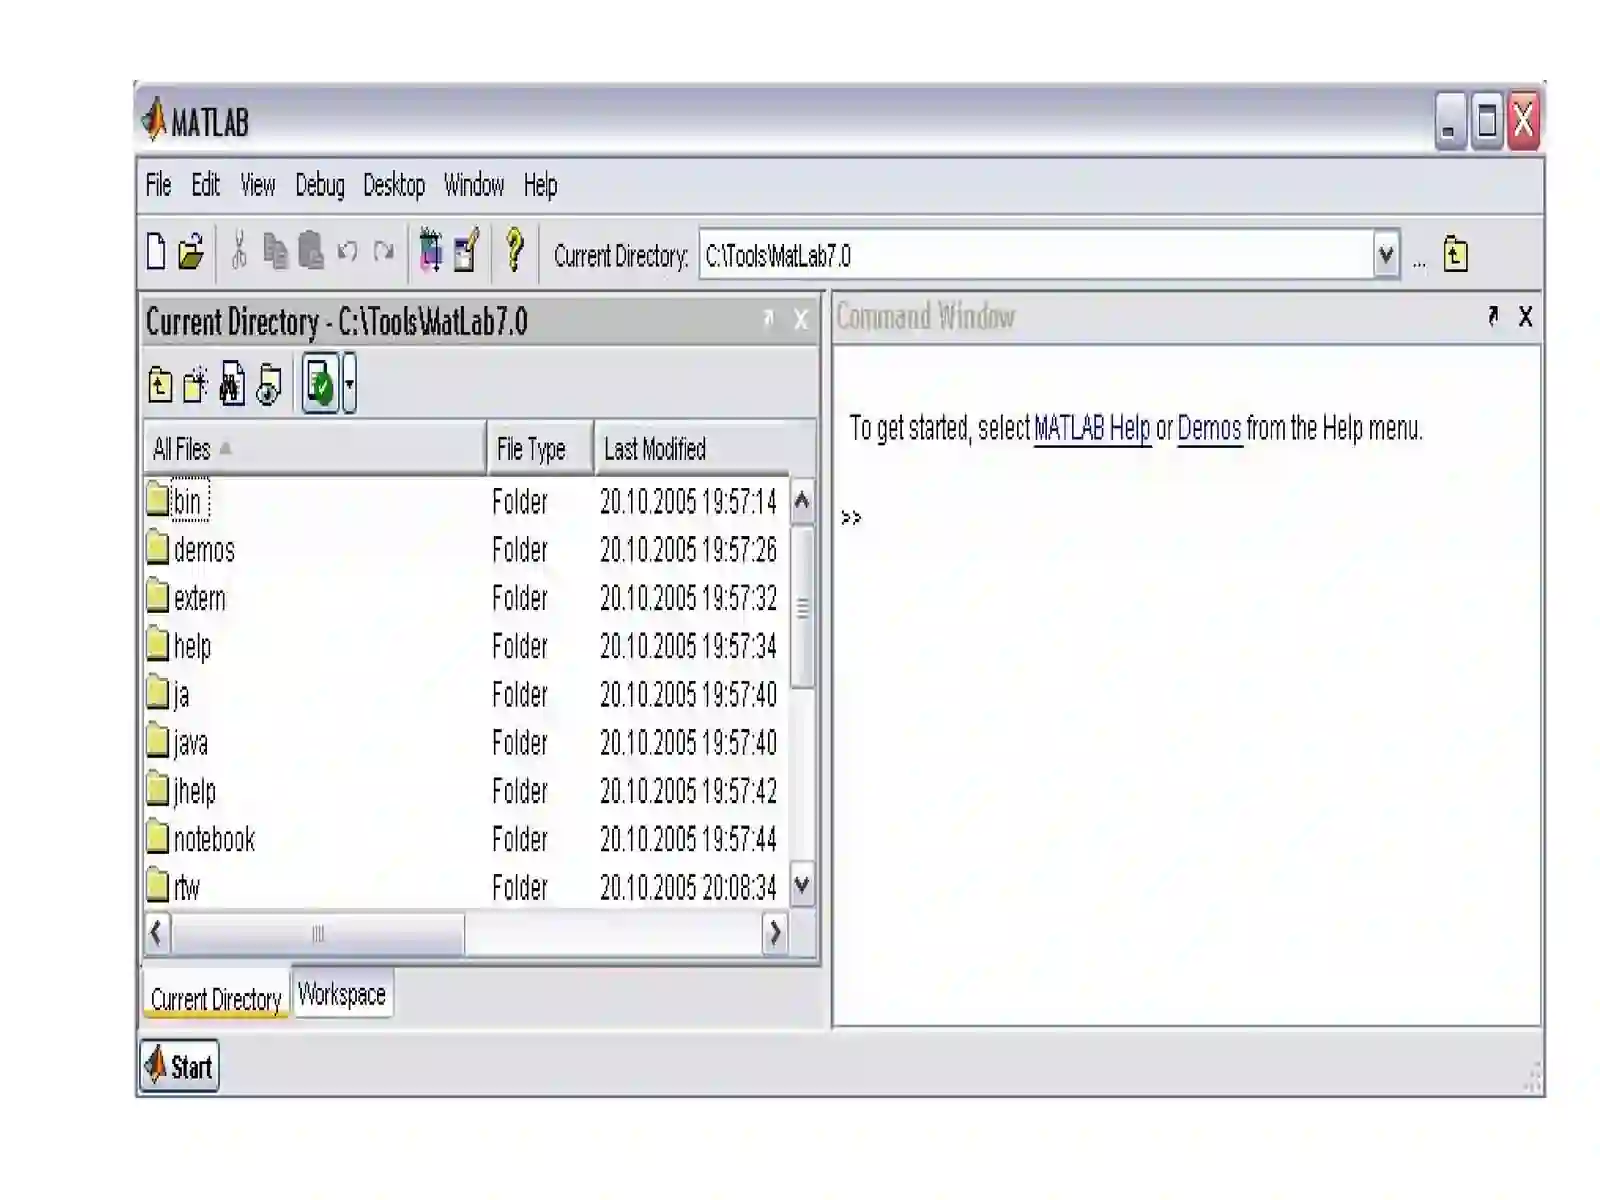Copy using the toolbar copy icon
1600x1200 pixels.
pyautogui.click(x=275, y=252)
